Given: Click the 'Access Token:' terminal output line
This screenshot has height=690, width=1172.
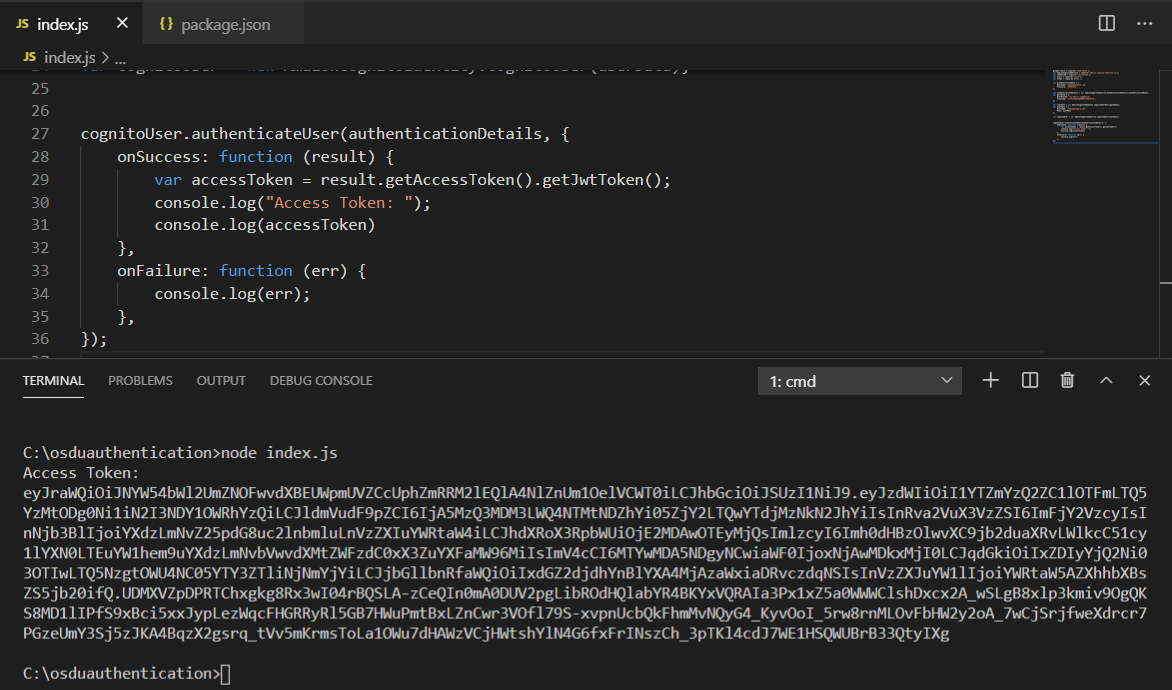Looking at the screenshot, I should (81, 473).
